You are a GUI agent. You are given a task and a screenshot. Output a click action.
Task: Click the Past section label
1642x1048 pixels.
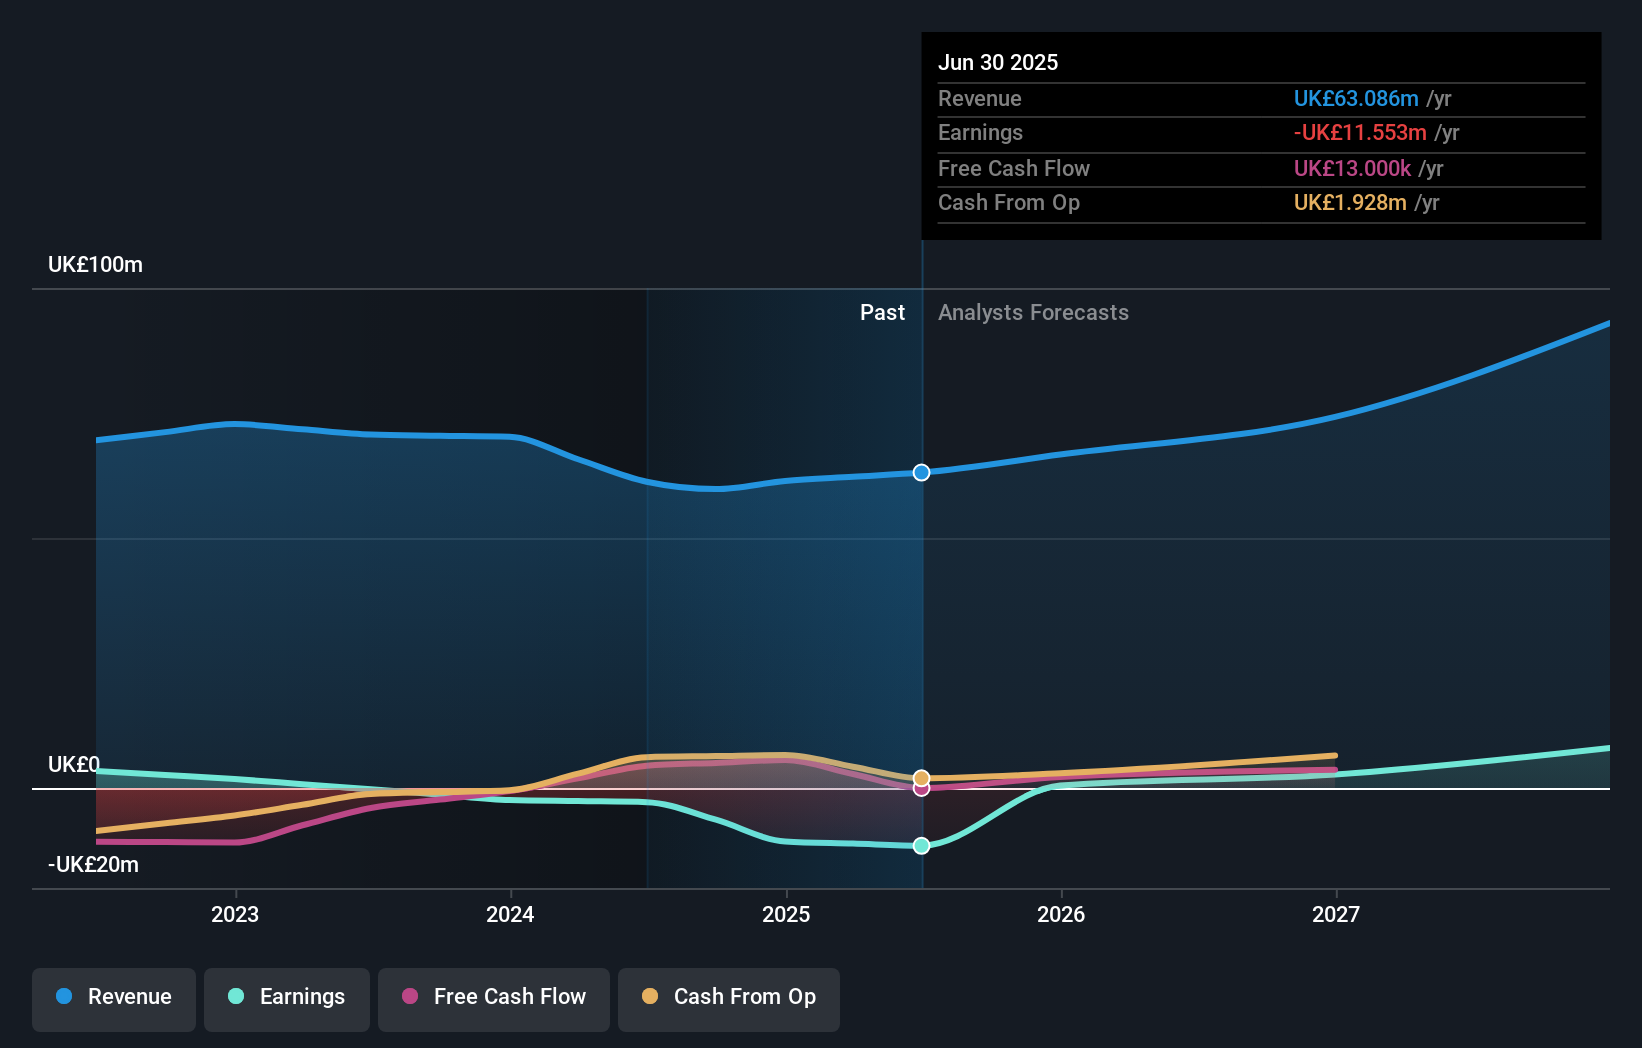pyautogui.click(x=882, y=313)
